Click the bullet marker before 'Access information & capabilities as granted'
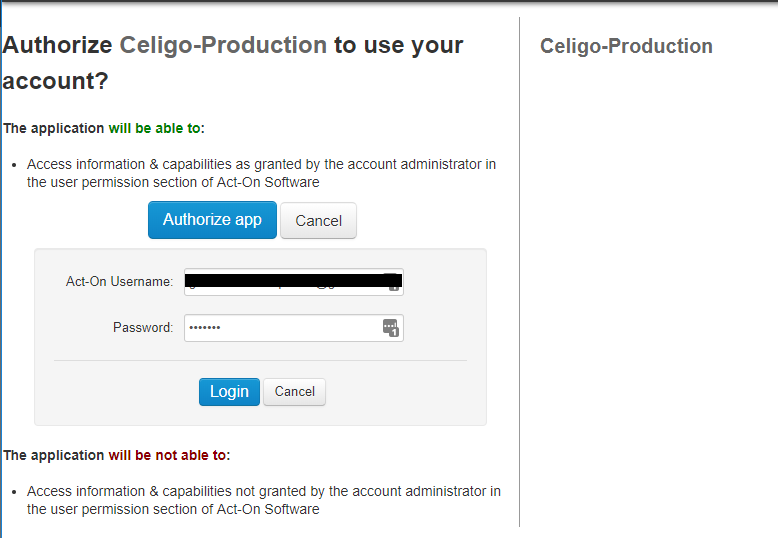The image size is (778, 538). point(14,165)
